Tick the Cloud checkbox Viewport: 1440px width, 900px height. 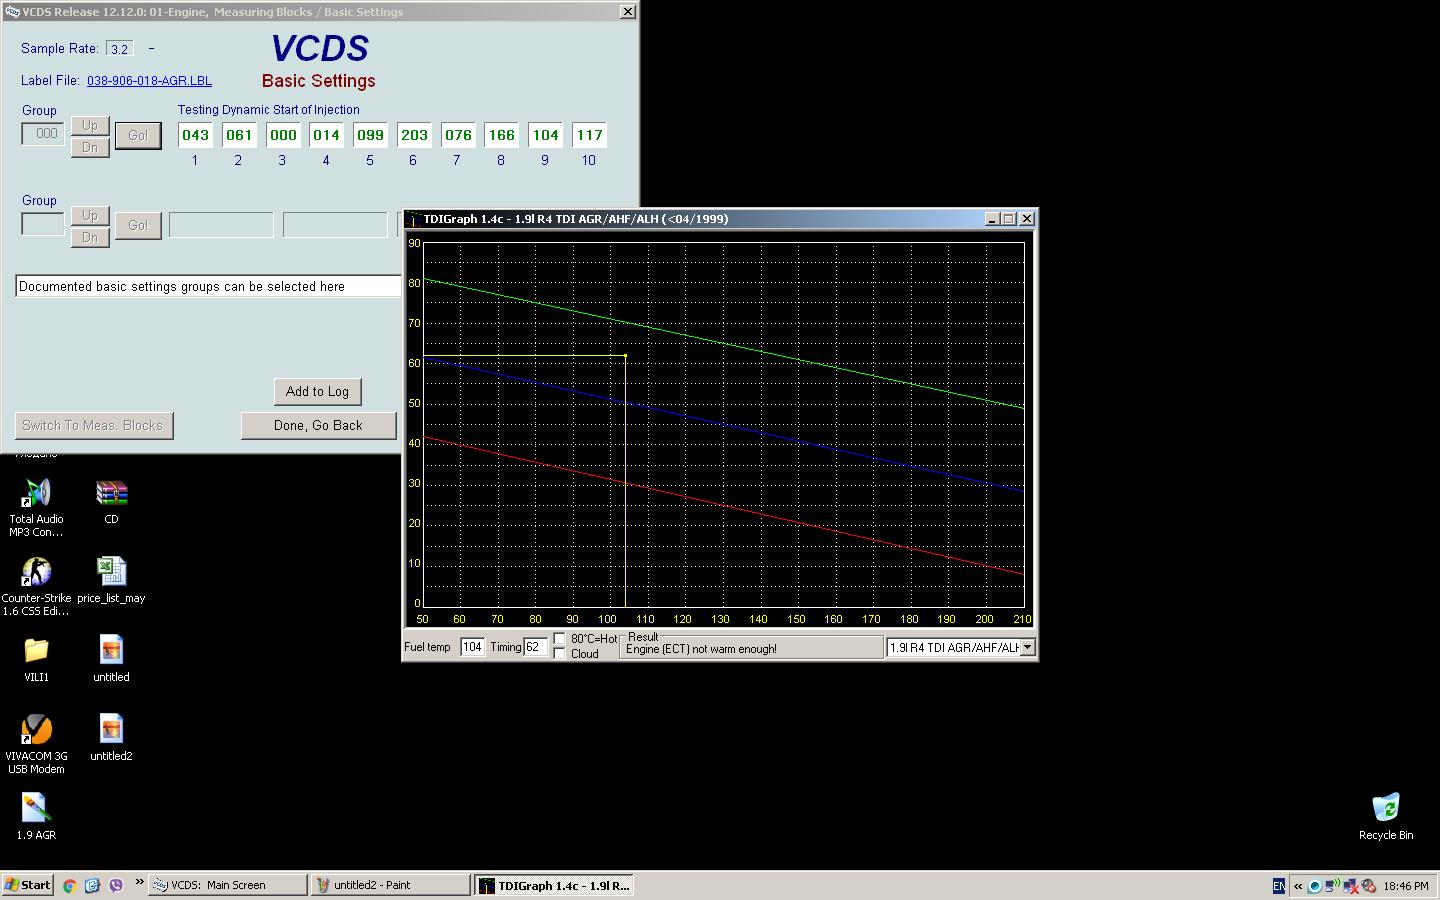560,654
